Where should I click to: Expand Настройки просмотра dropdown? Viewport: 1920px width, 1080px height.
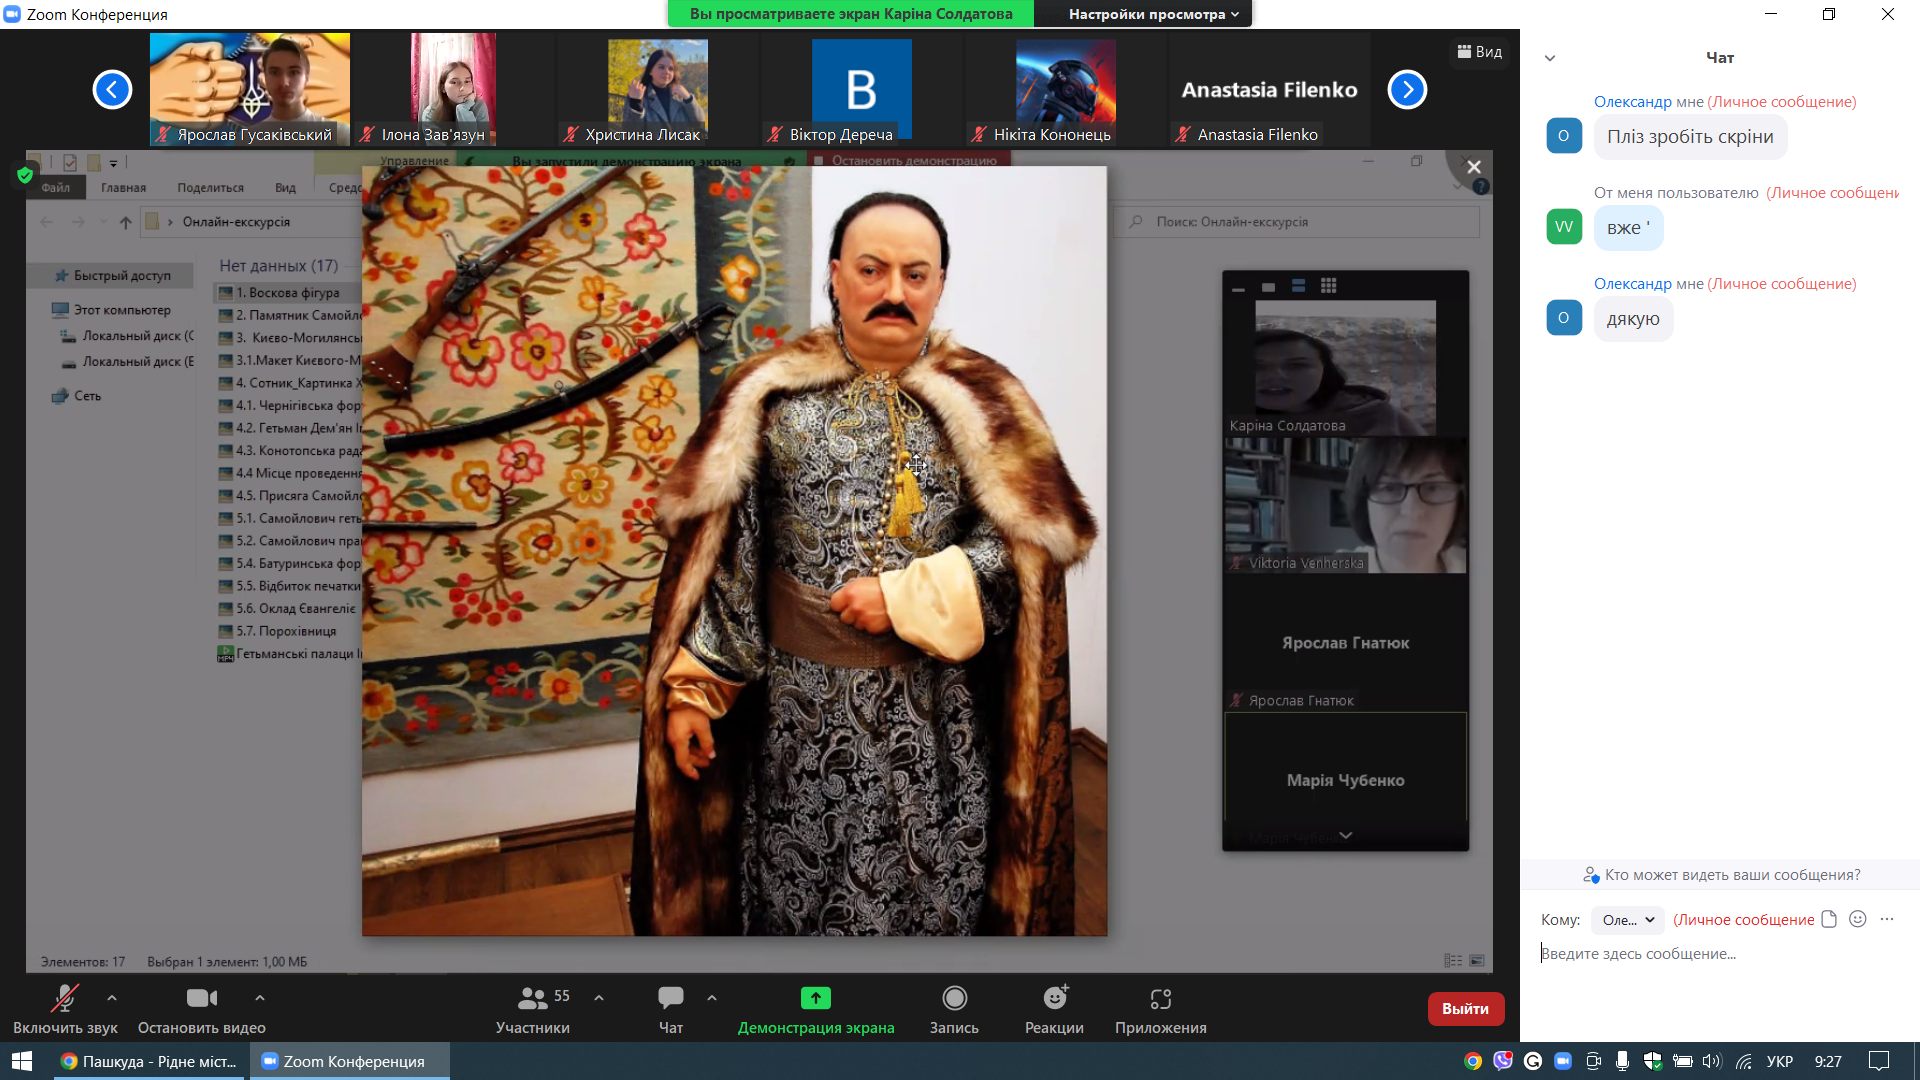1153,14
